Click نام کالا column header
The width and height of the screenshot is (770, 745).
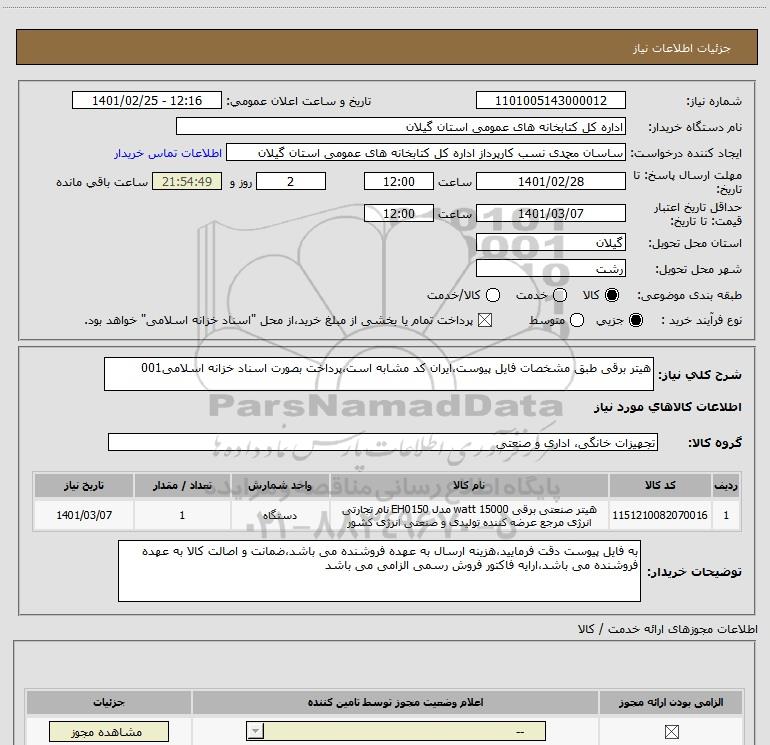469,485
